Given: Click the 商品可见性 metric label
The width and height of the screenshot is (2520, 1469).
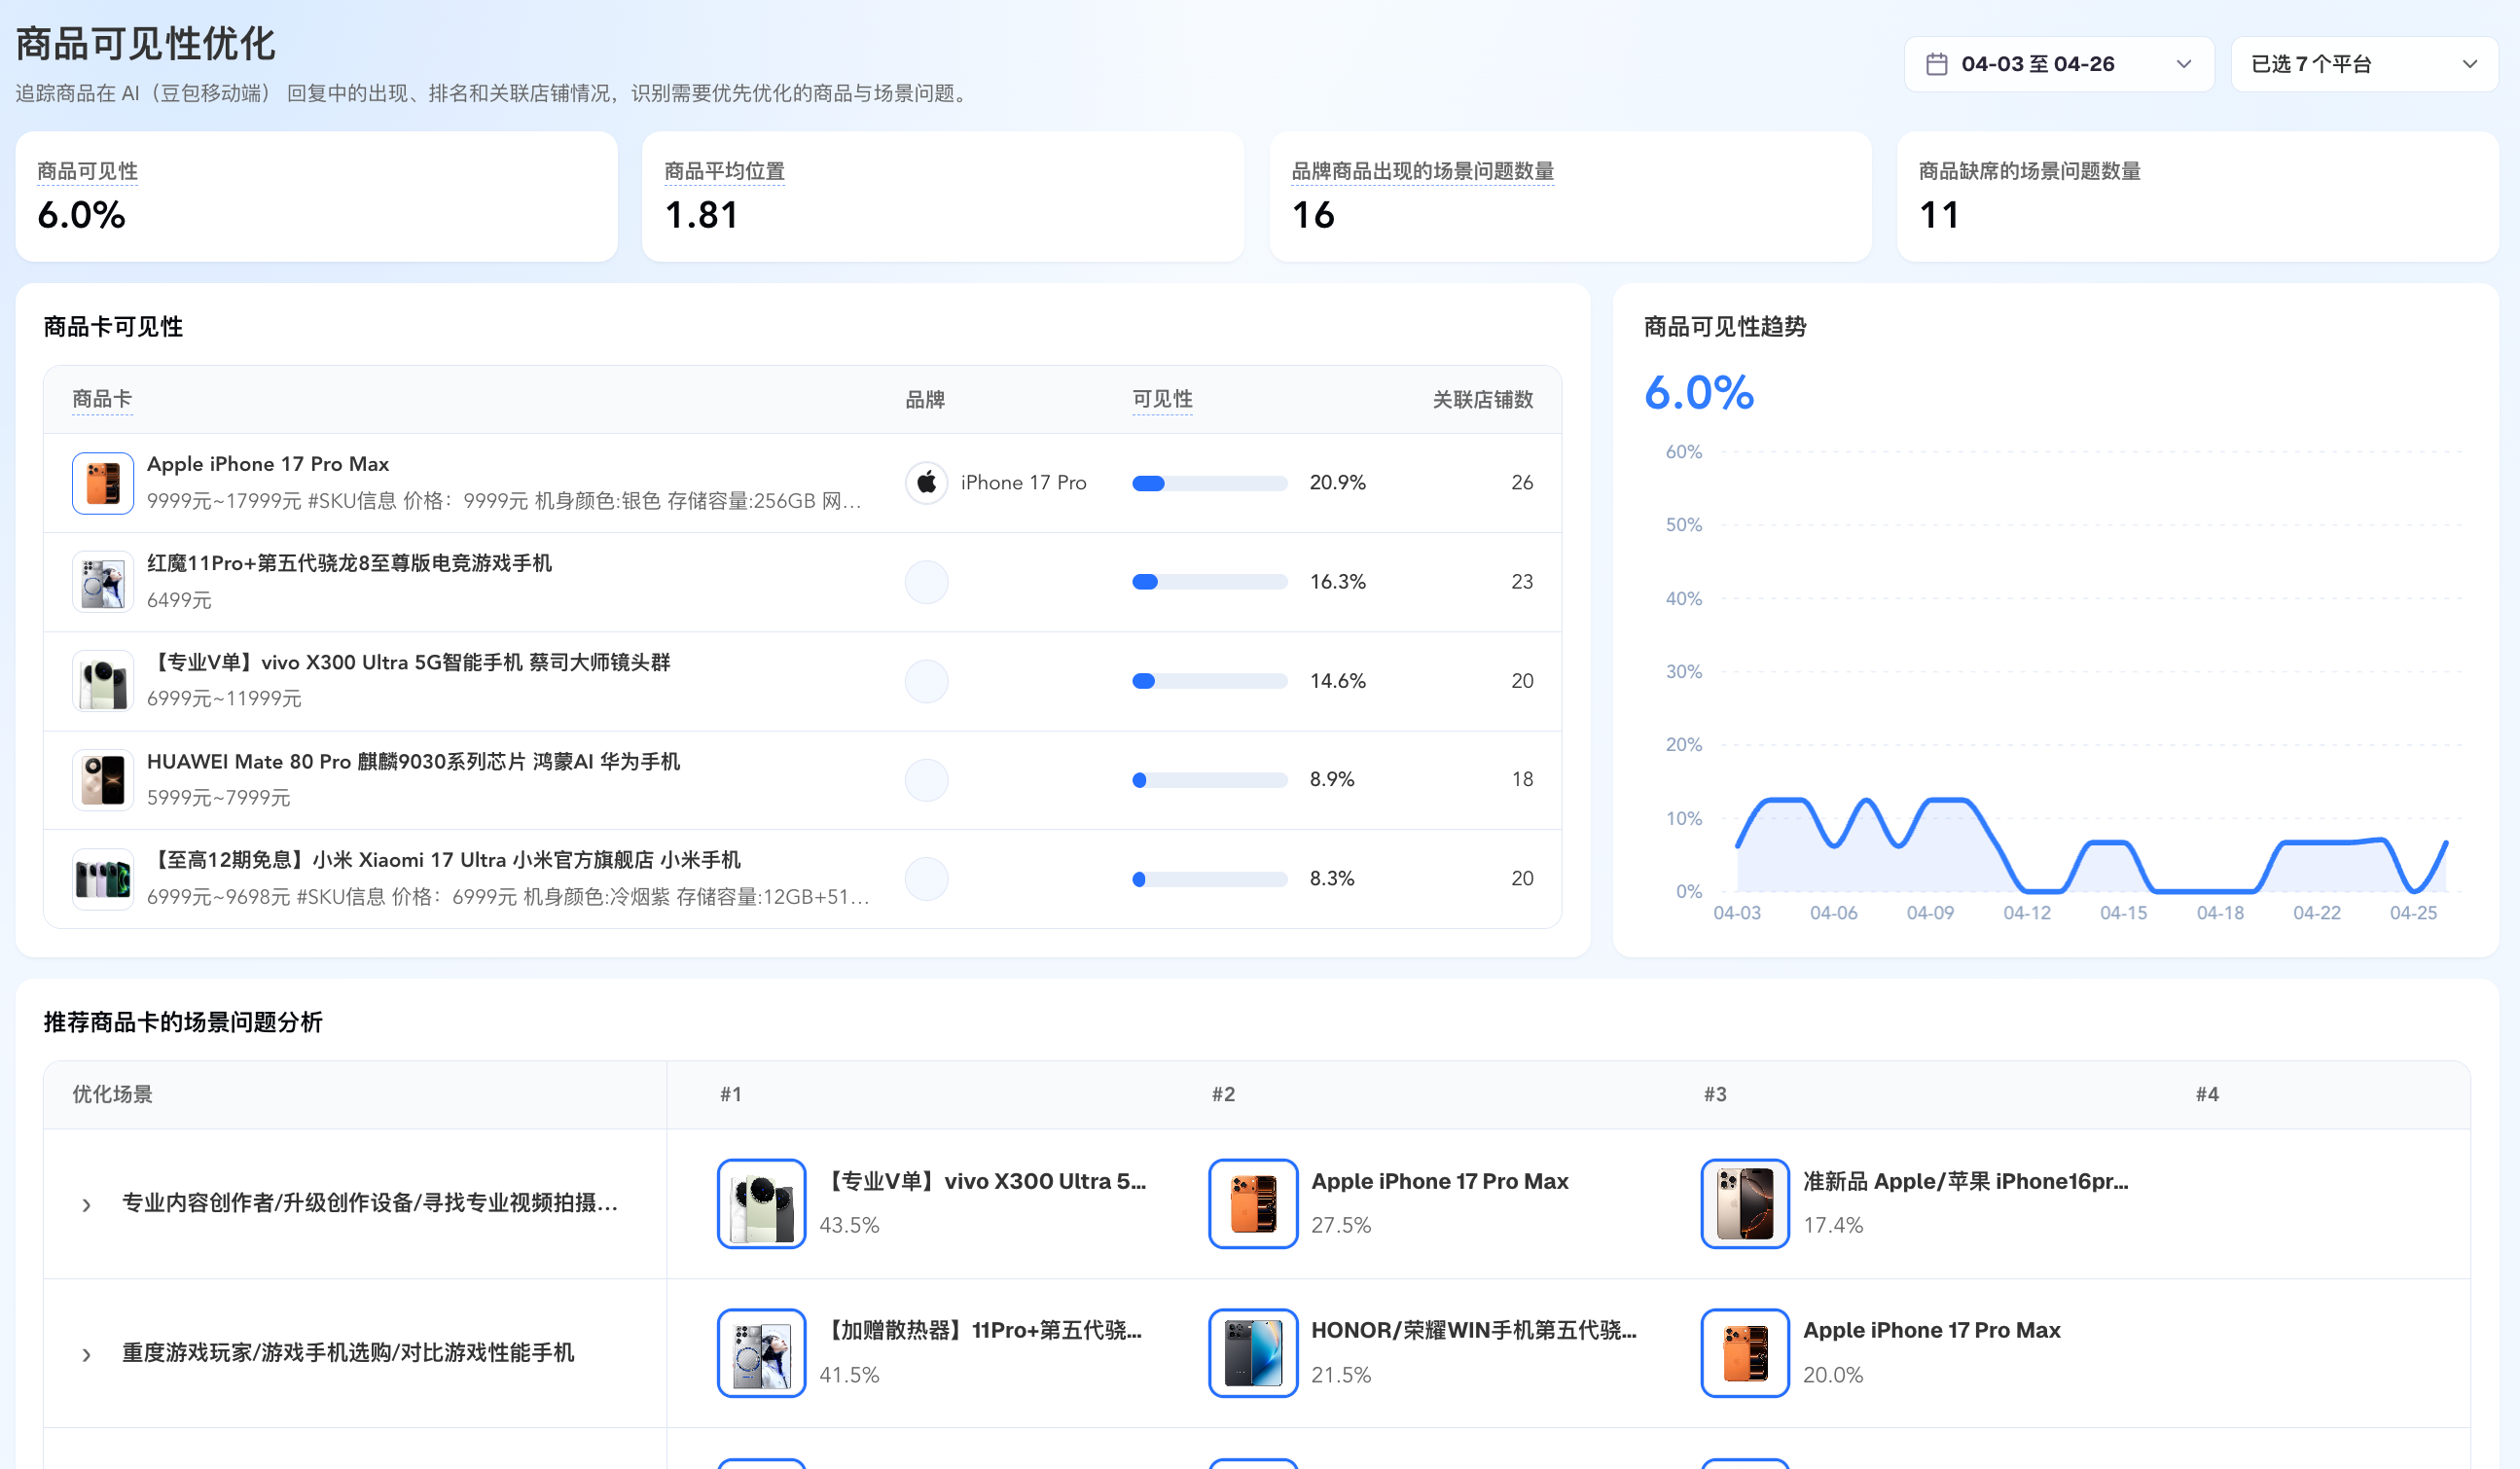Looking at the screenshot, I should click(87, 171).
